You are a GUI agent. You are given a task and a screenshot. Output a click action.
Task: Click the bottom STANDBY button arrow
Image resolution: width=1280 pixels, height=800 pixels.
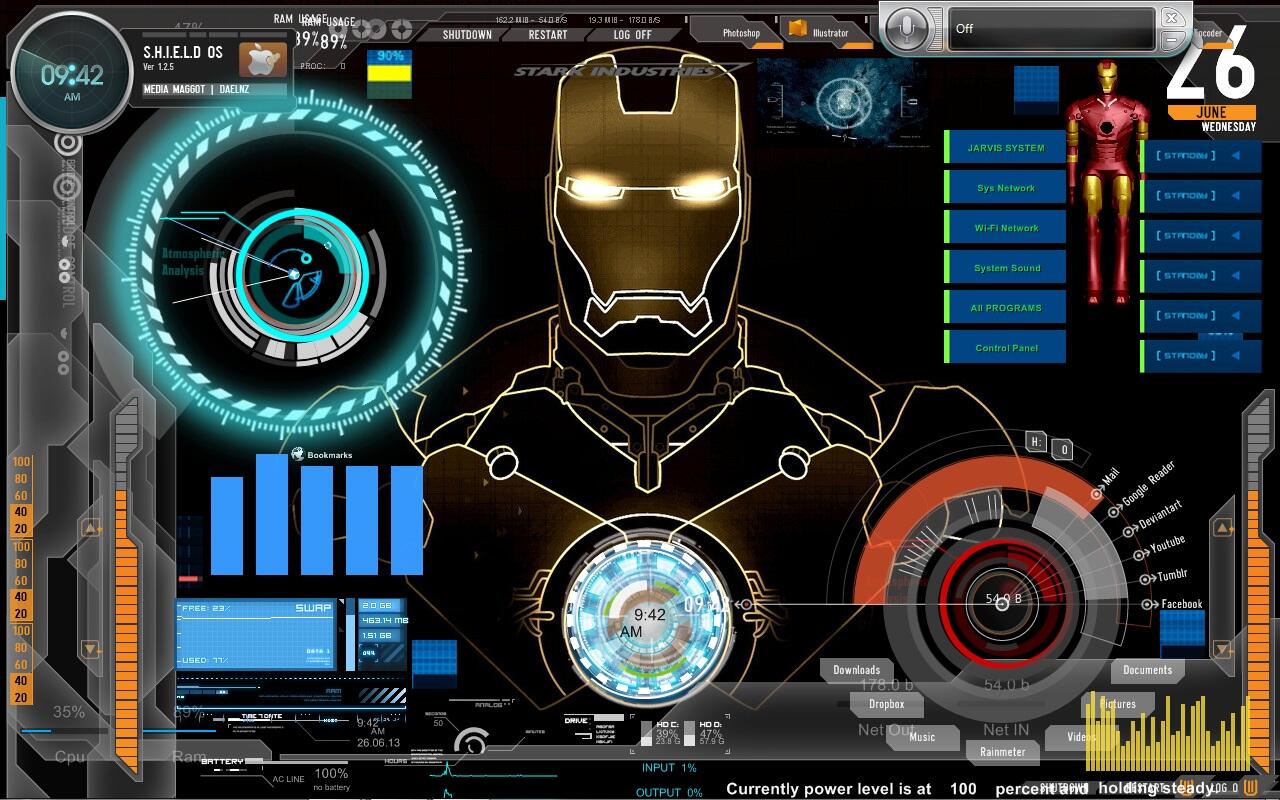[x=1235, y=356]
